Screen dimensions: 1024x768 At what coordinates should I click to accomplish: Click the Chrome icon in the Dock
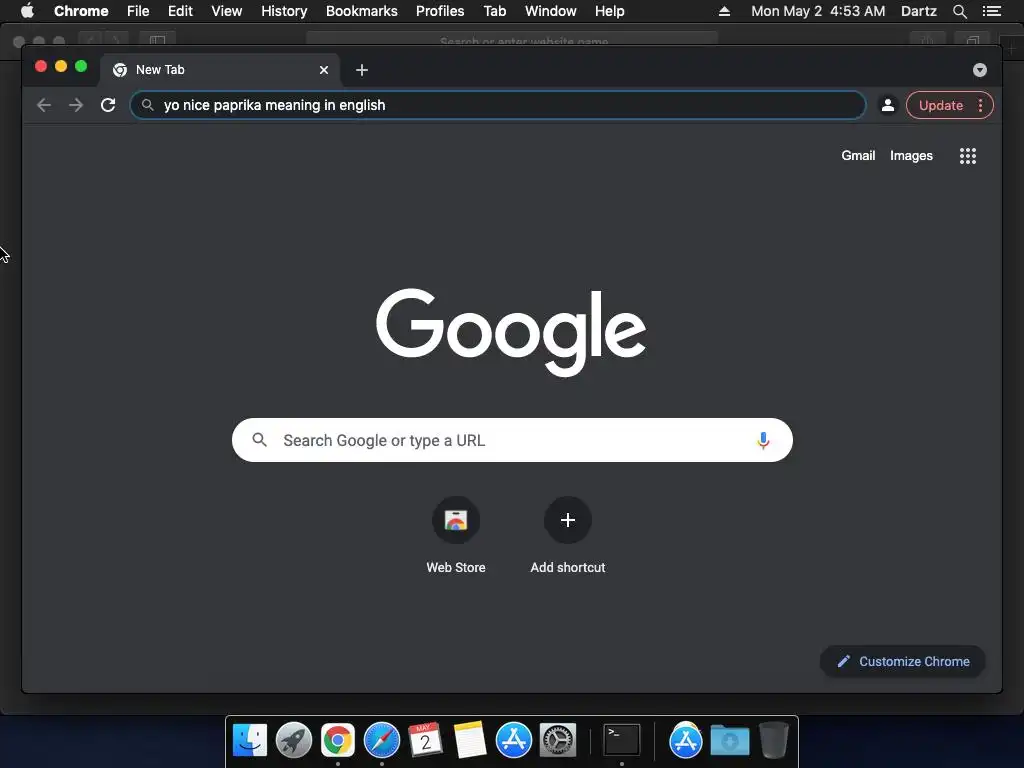338,740
